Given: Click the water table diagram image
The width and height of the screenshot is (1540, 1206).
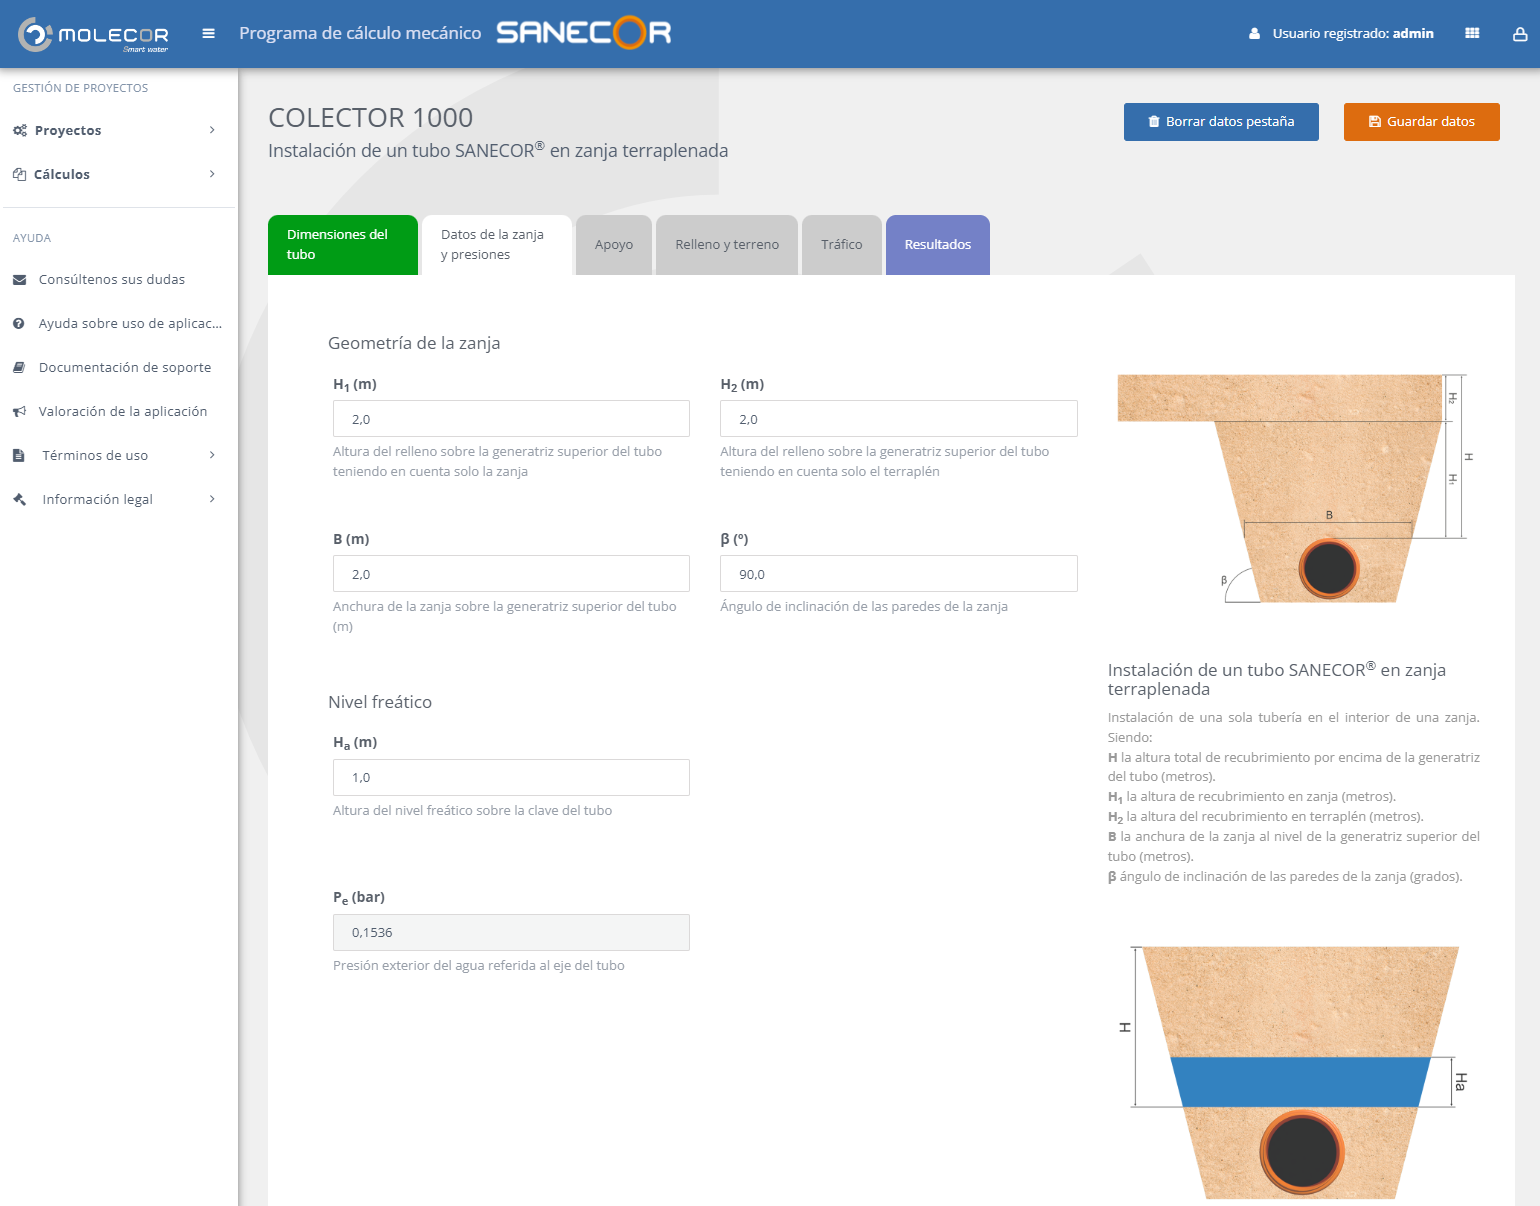Looking at the screenshot, I should (x=1295, y=1072).
